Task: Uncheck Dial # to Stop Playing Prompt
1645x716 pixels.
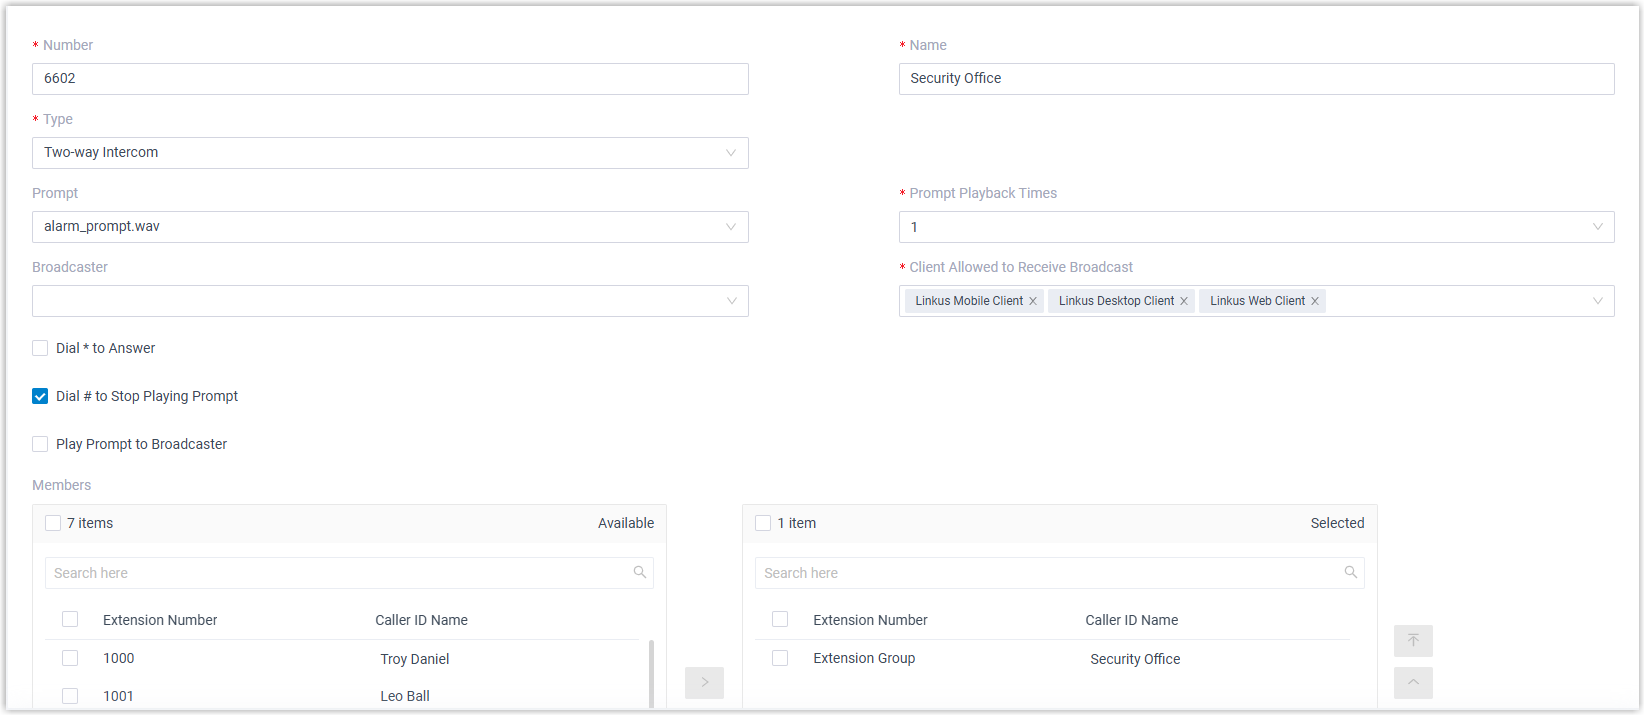Action: click(x=40, y=396)
